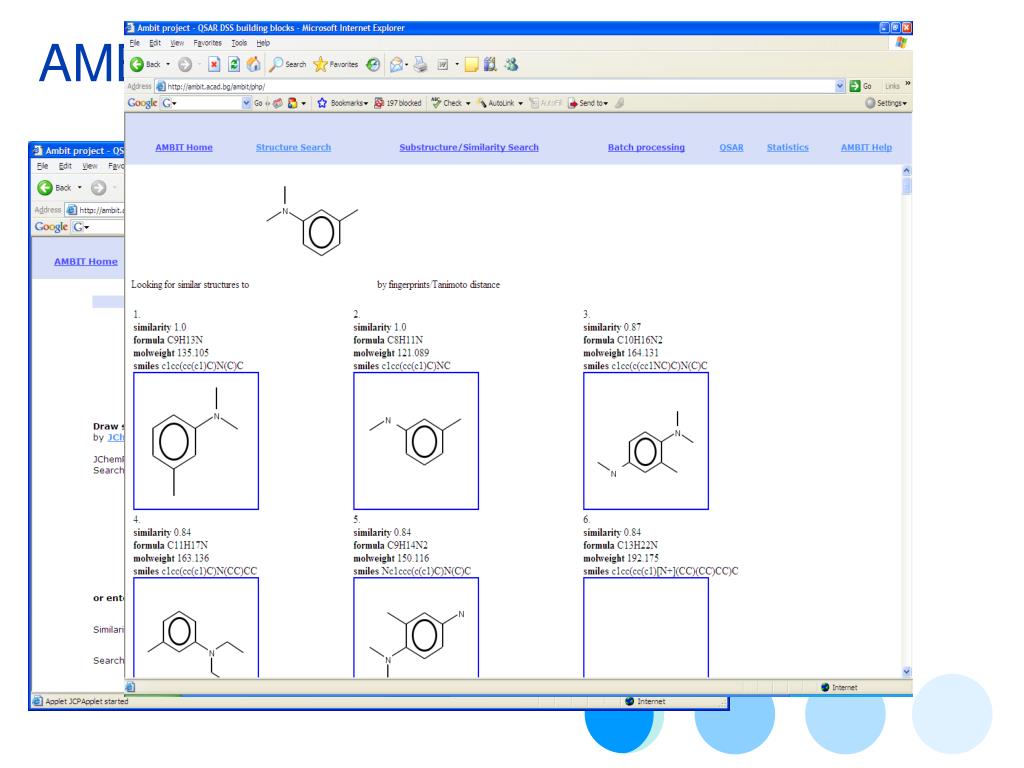Click the Mail envelope icon
The width and height of the screenshot is (1024, 768).
(396, 64)
